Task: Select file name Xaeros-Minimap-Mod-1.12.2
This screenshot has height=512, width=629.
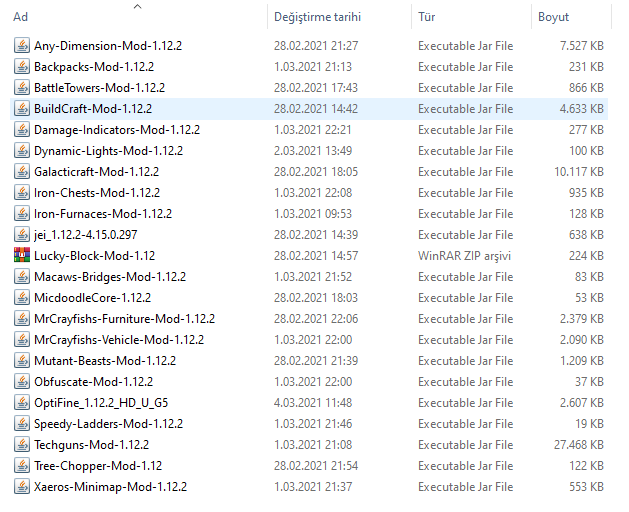Action: point(110,487)
